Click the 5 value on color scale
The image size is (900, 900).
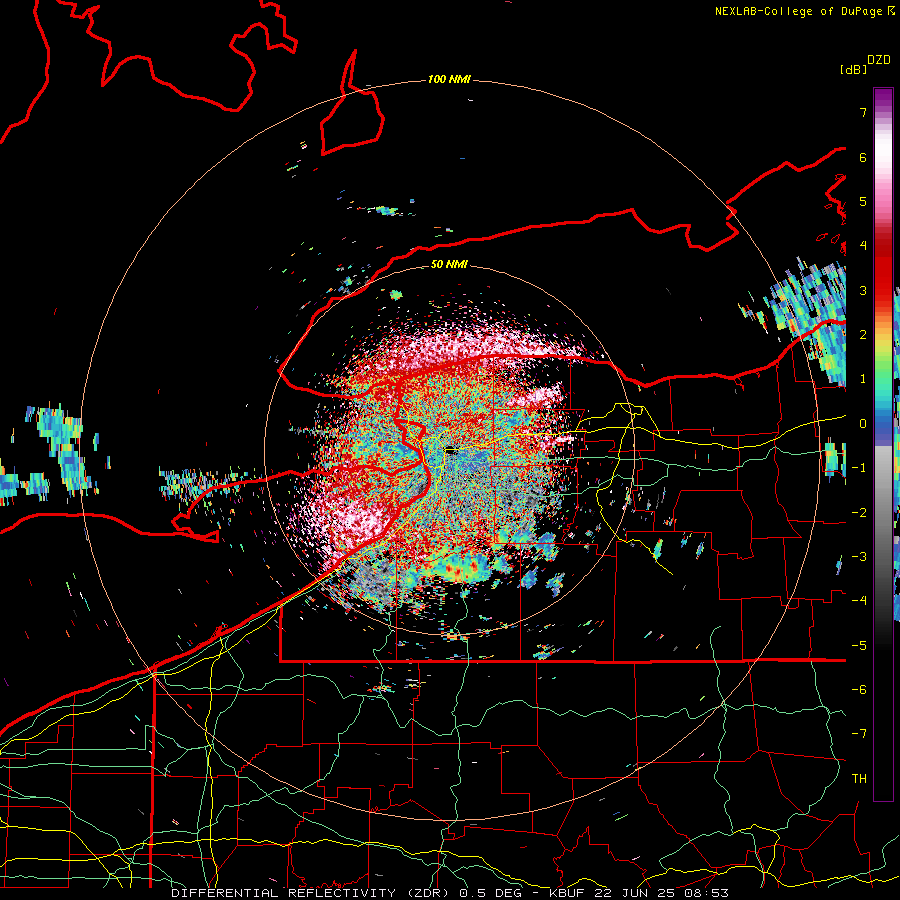tap(863, 201)
